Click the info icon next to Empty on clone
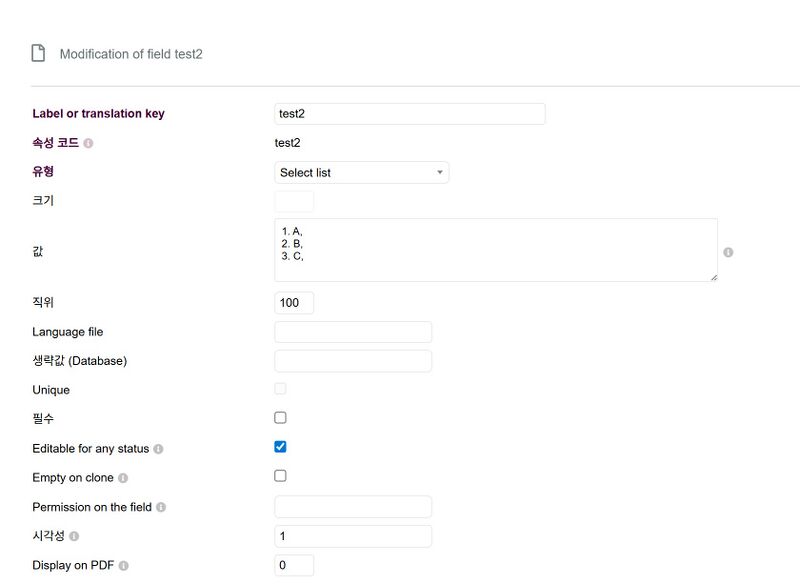The width and height of the screenshot is (800, 584). tap(123, 478)
